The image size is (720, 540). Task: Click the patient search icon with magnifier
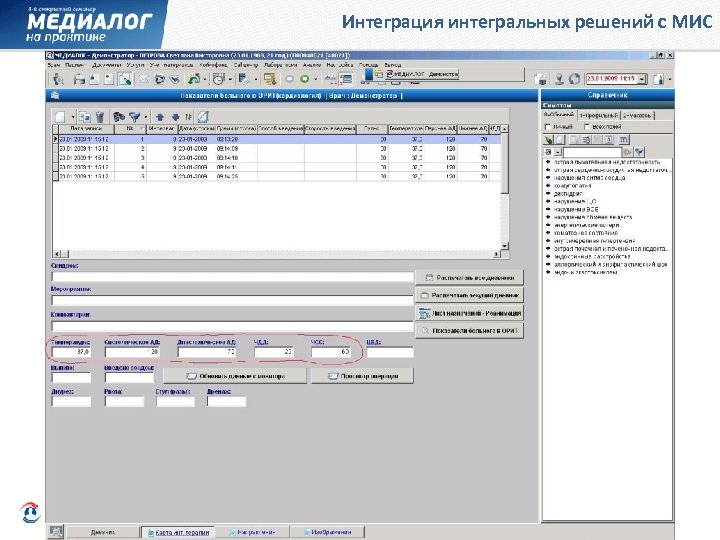point(59,79)
